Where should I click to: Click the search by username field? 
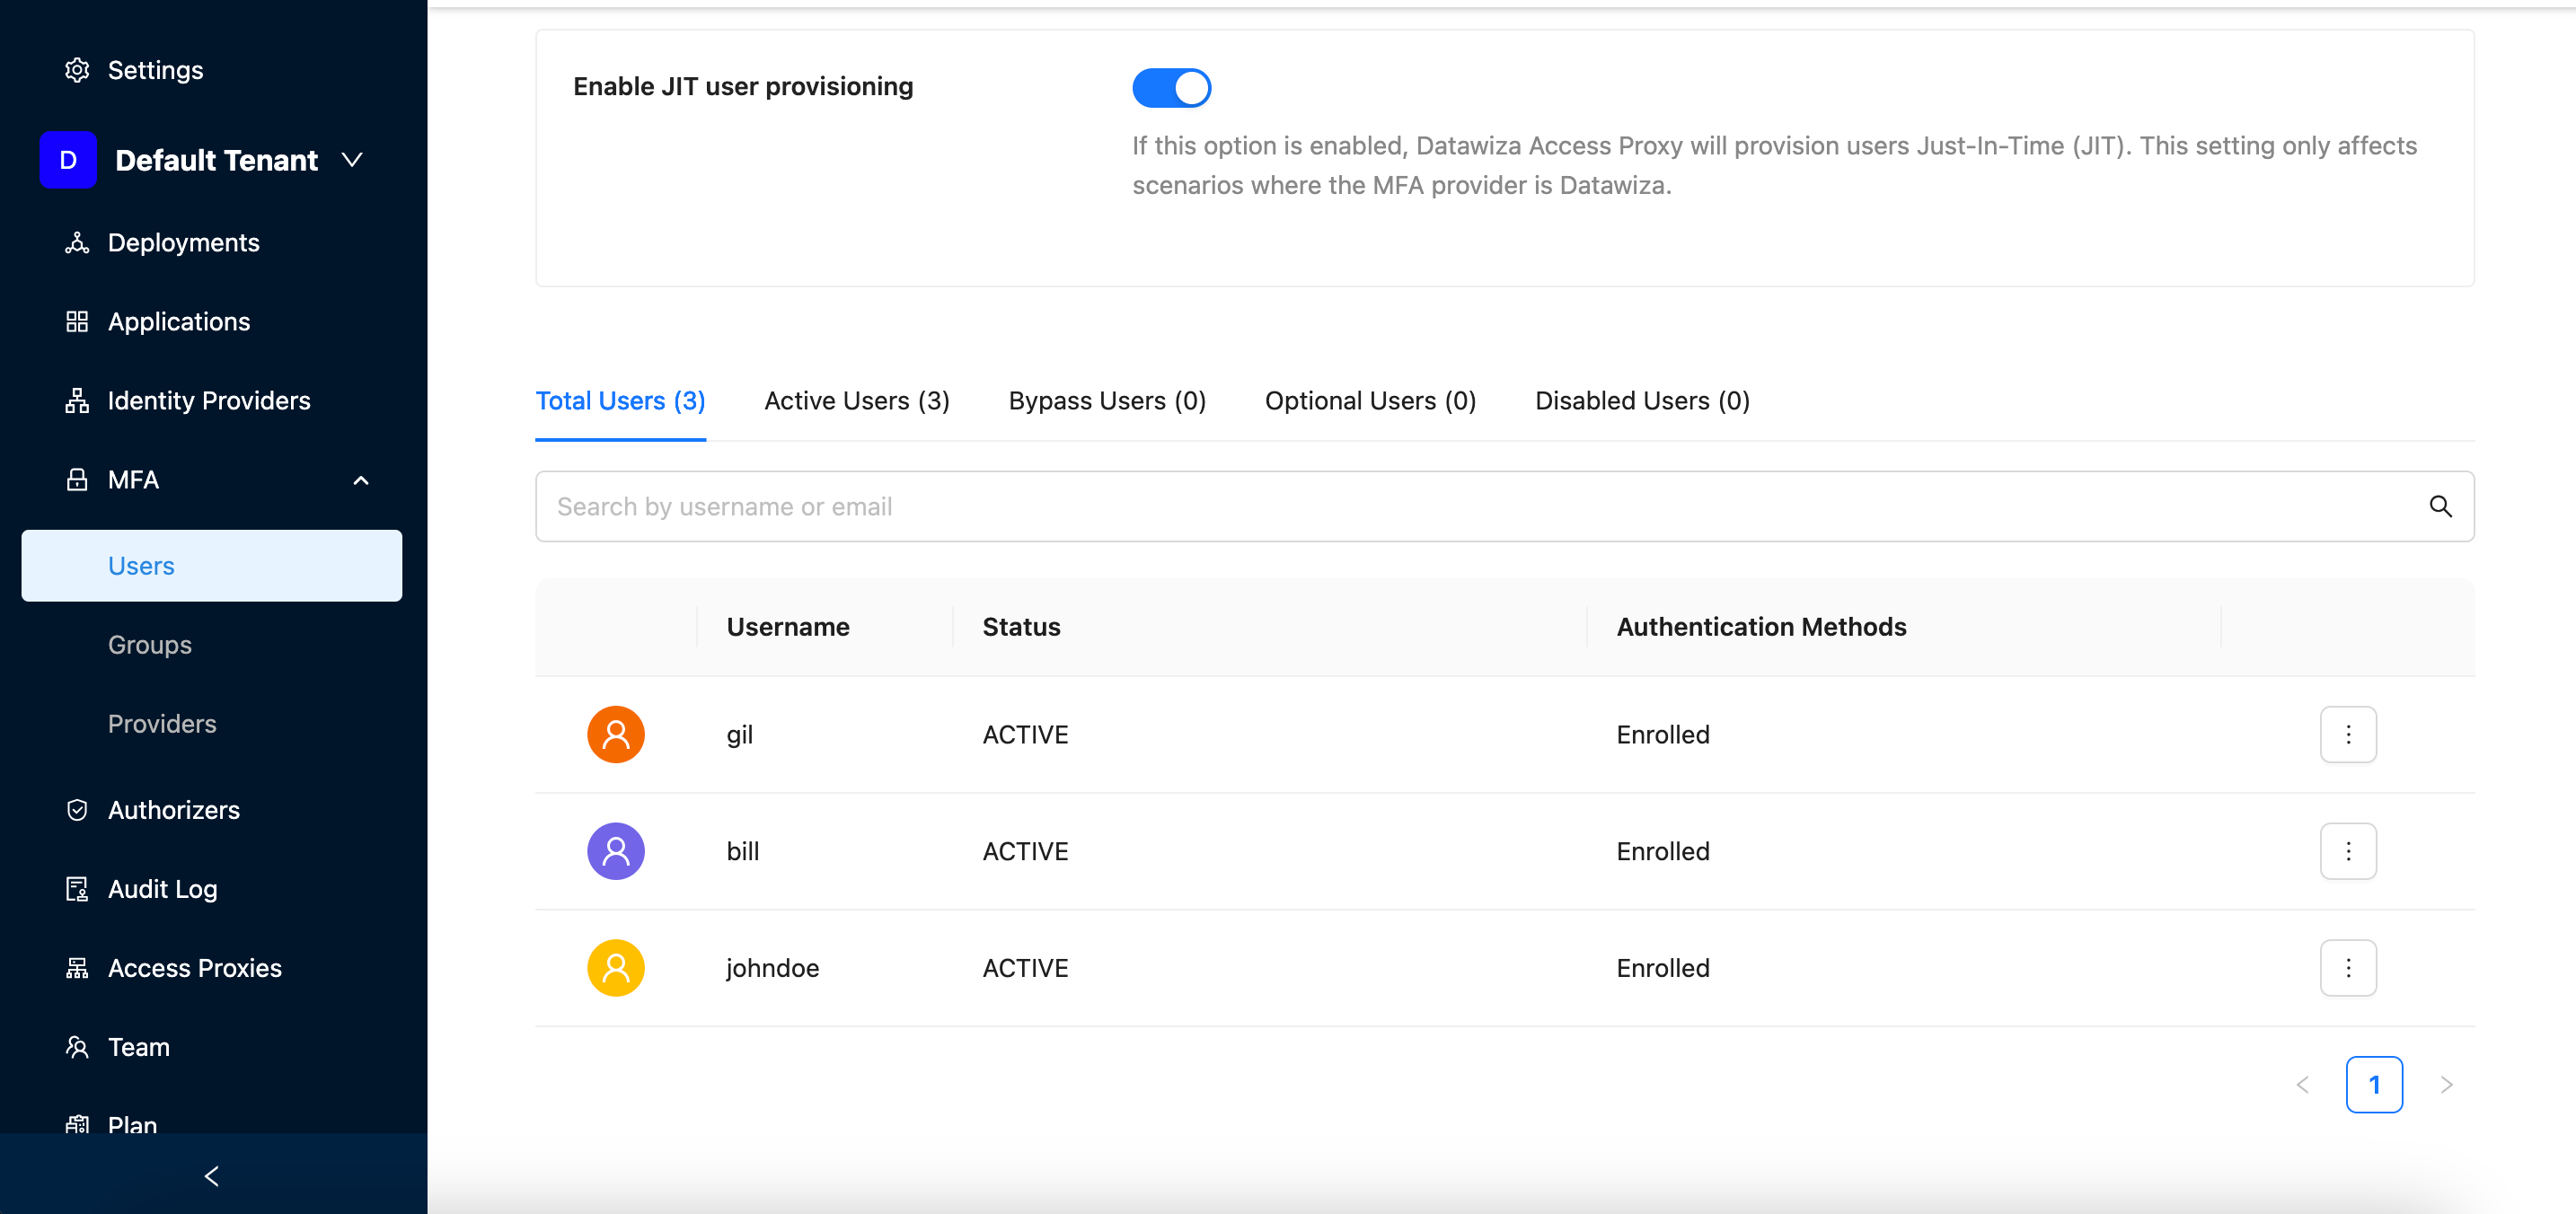click(x=1200, y=506)
